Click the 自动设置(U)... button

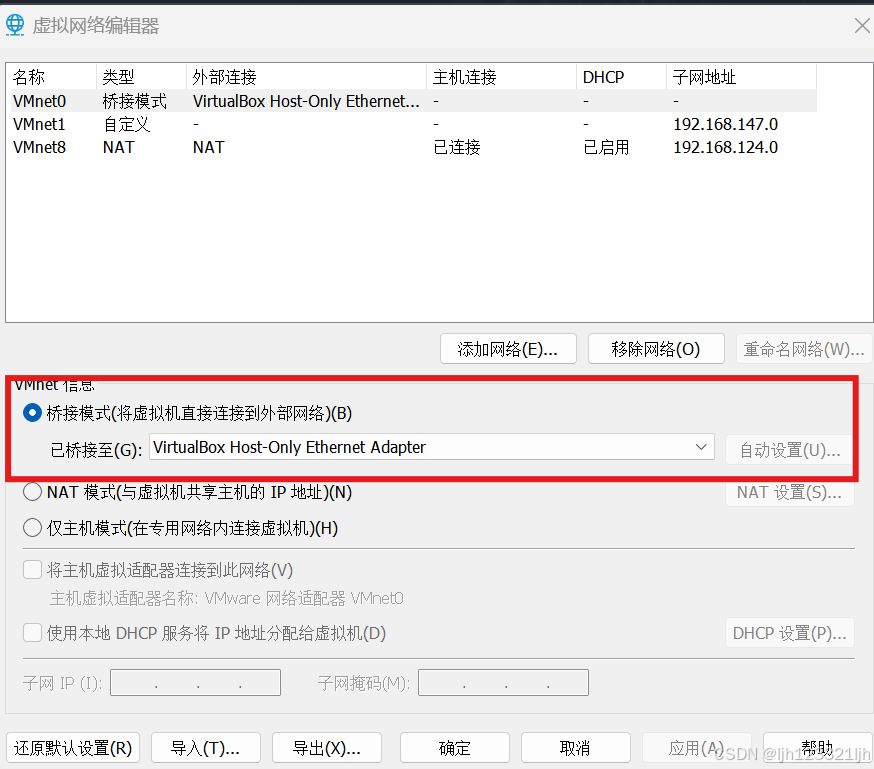[790, 450]
